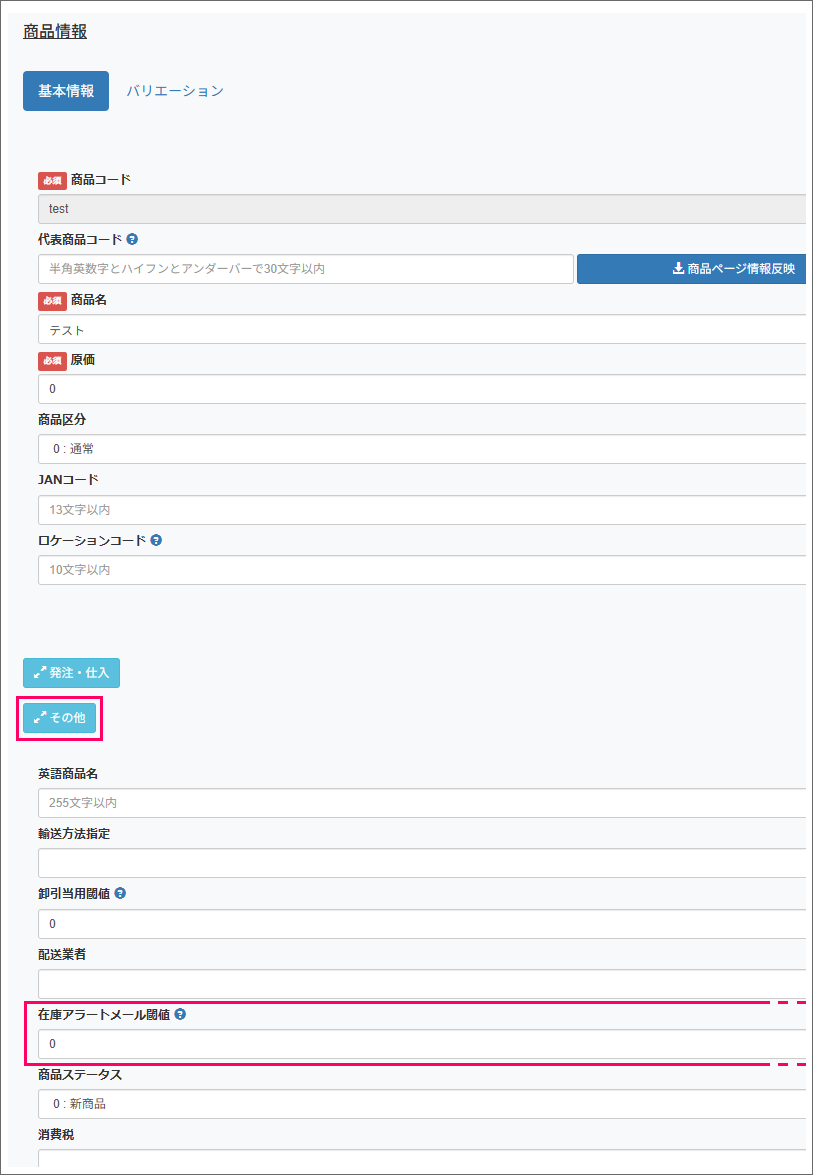Open the 消費税 dropdown
The height and width of the screenshot is (1175, 813).
tap(420, 1159)
